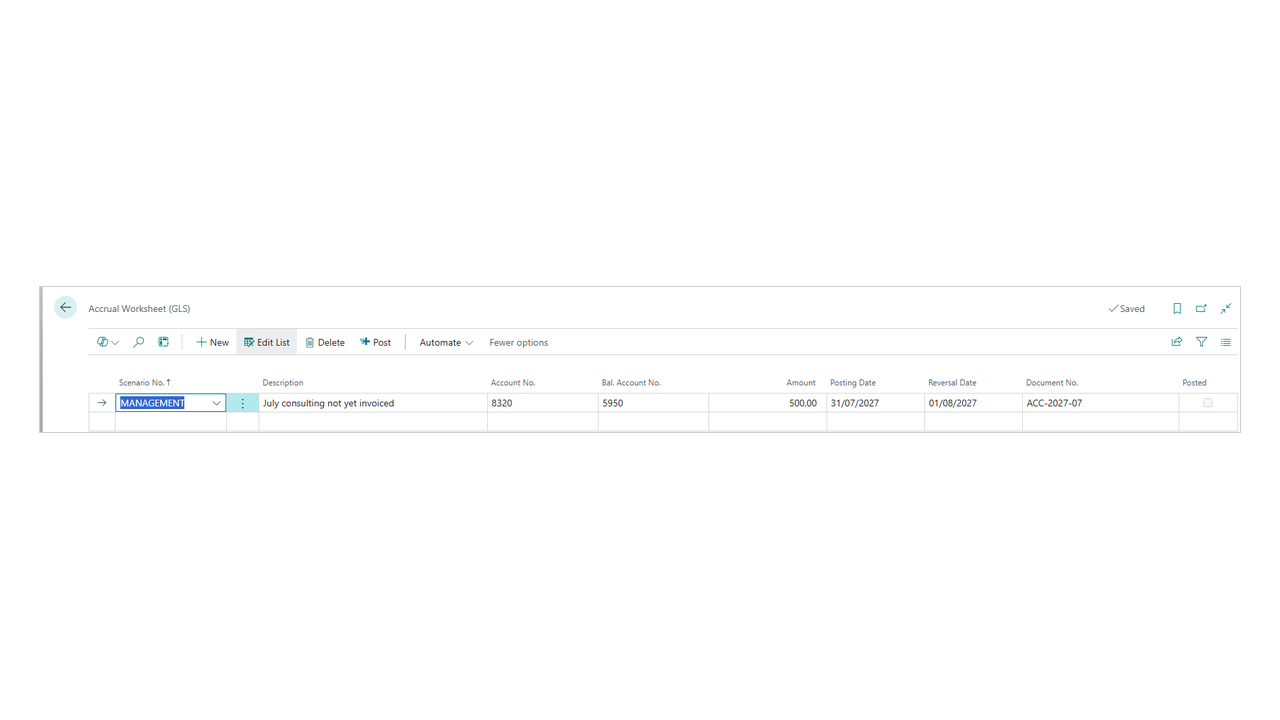The width and height of the screenshot is (1280, 720).
Task: Click the New button
Action: [212, 342]
